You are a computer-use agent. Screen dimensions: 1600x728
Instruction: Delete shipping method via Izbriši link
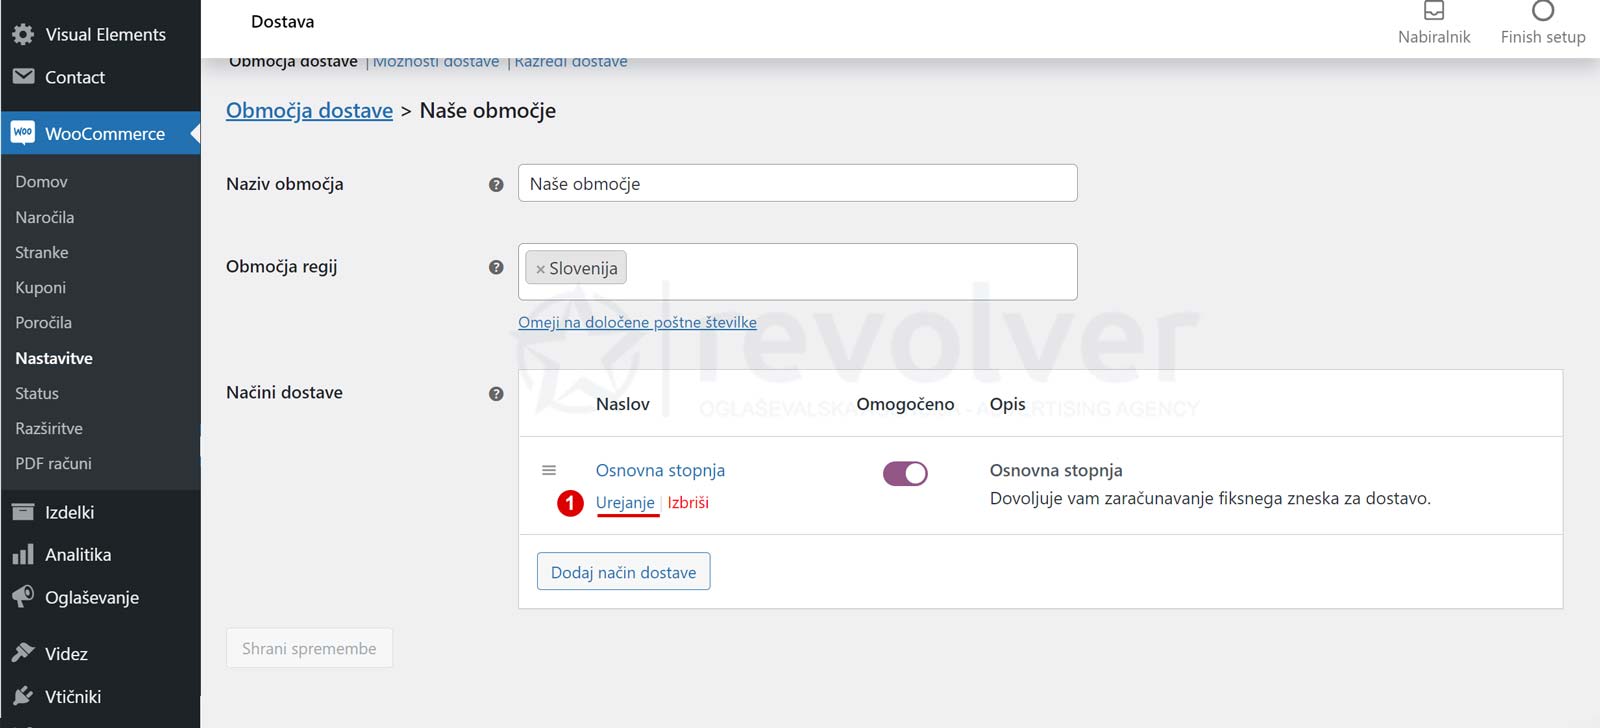point(688,502)
